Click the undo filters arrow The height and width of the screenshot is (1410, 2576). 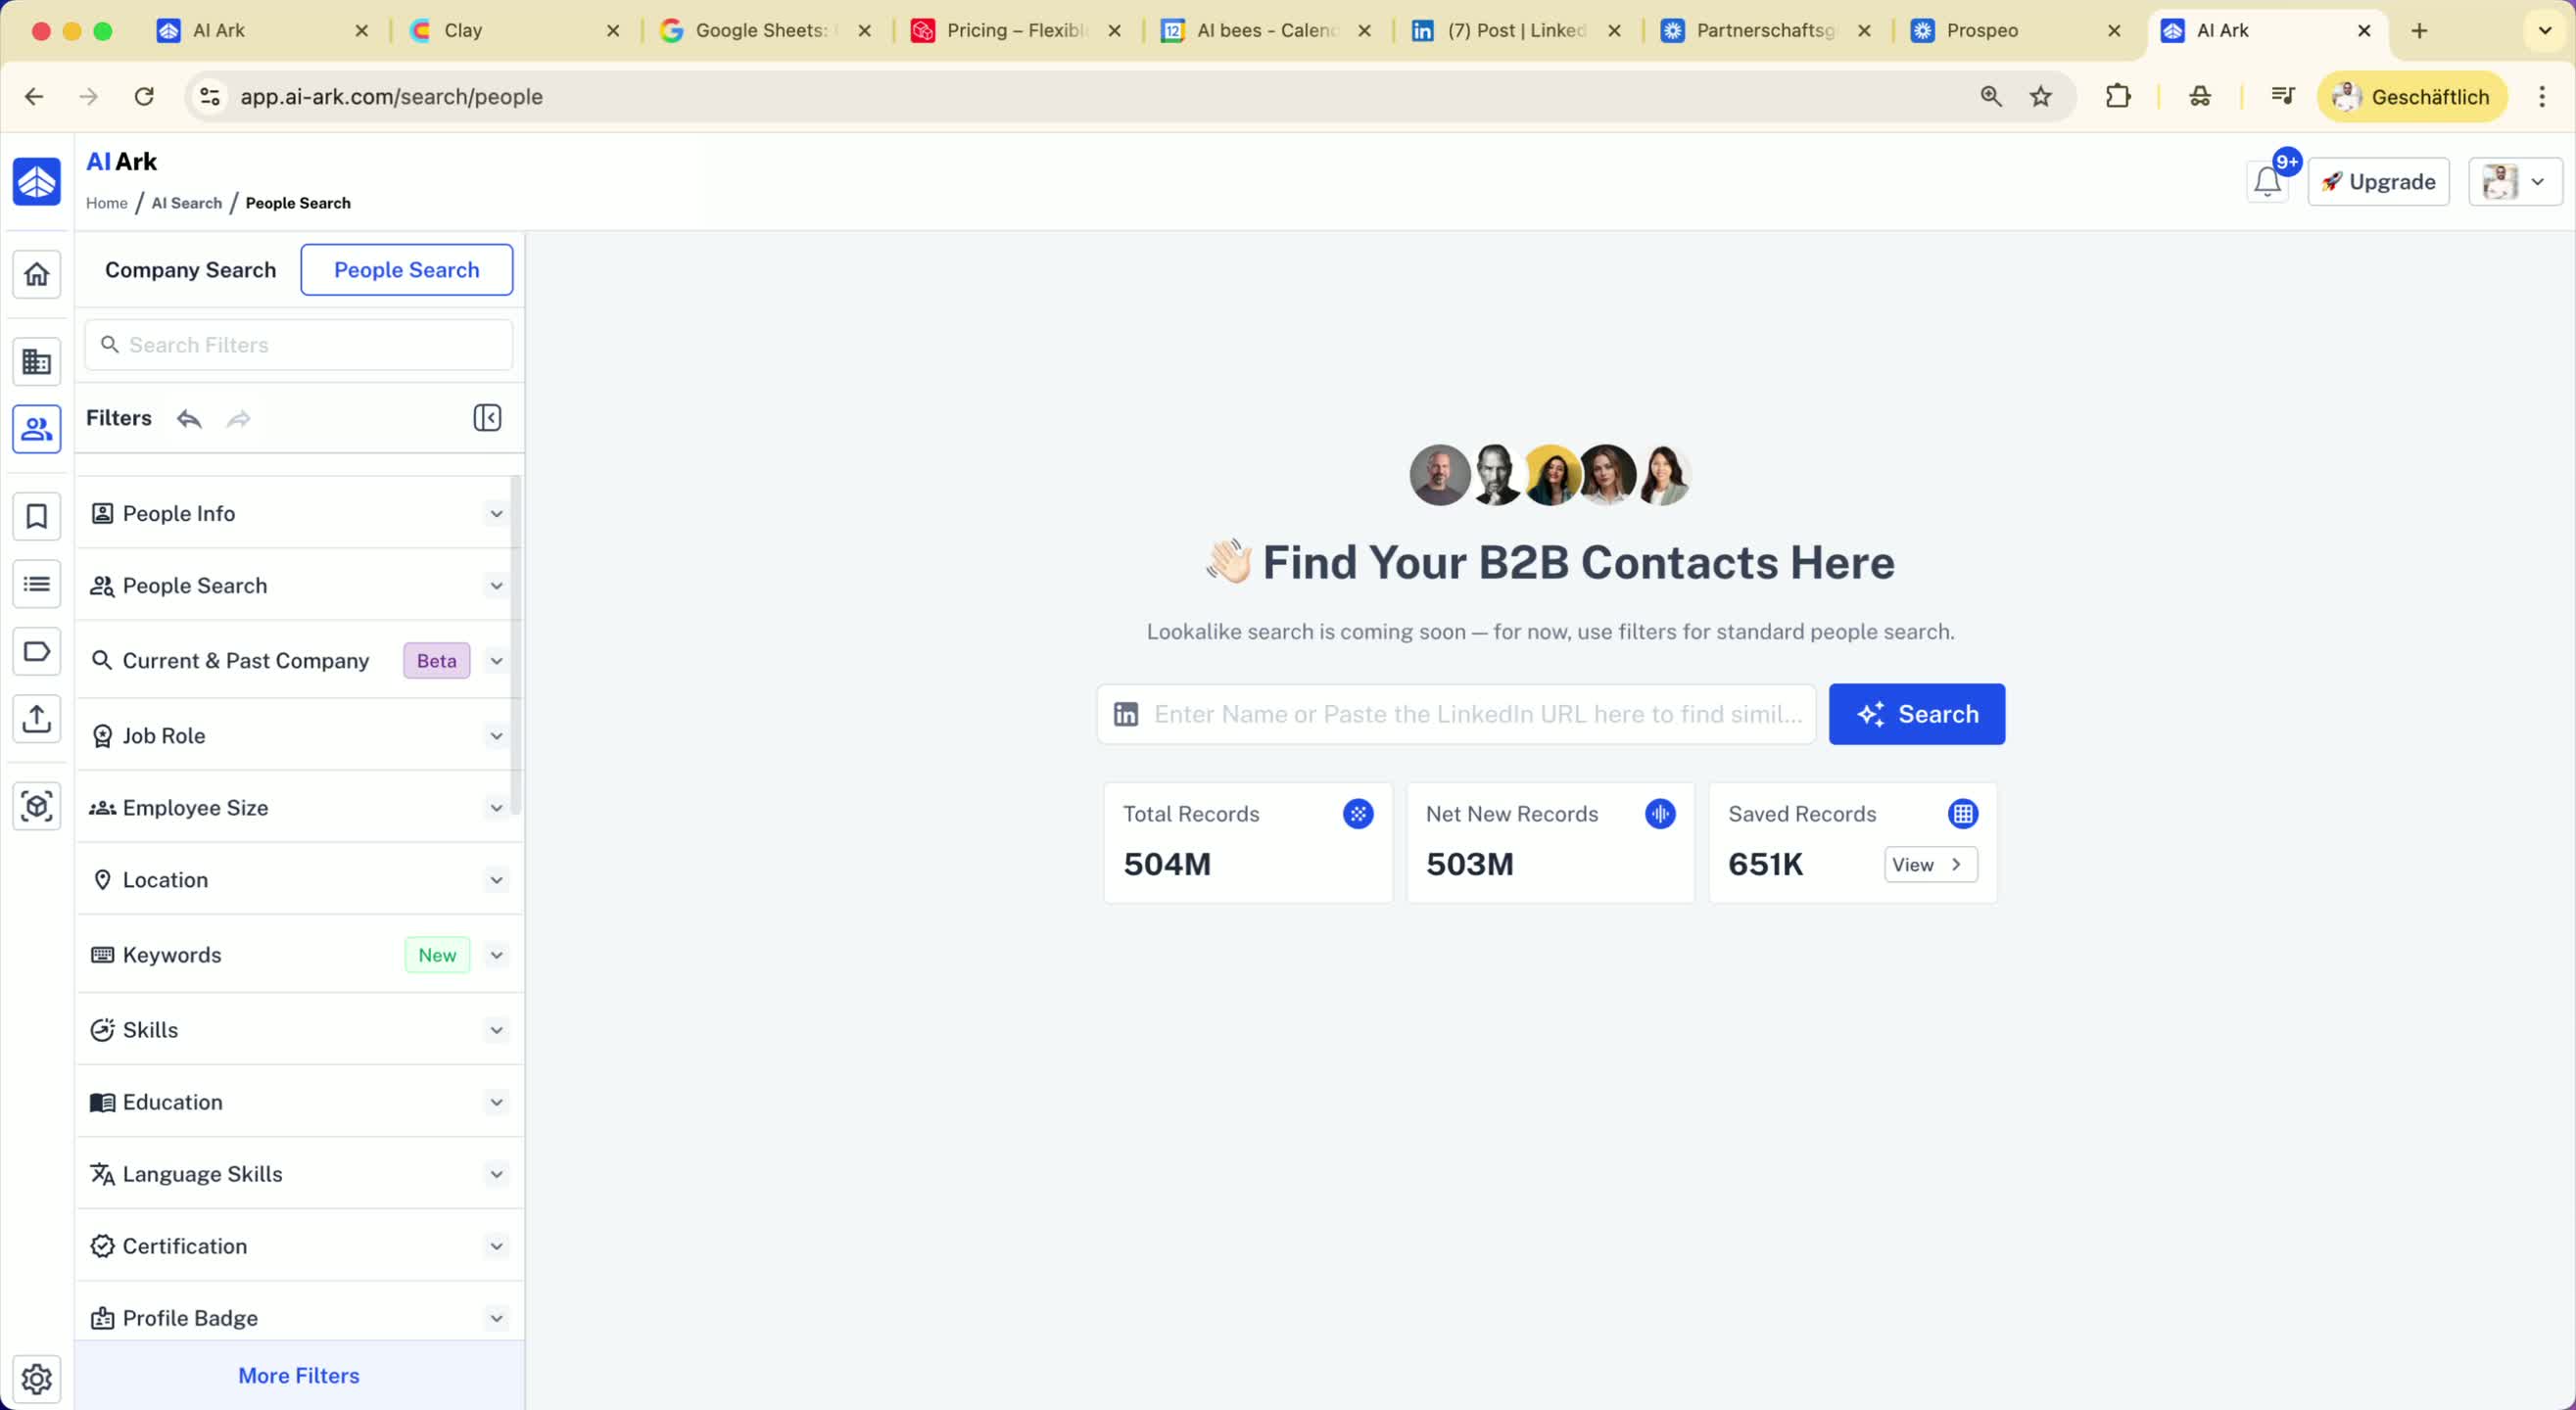click(189, 419)
